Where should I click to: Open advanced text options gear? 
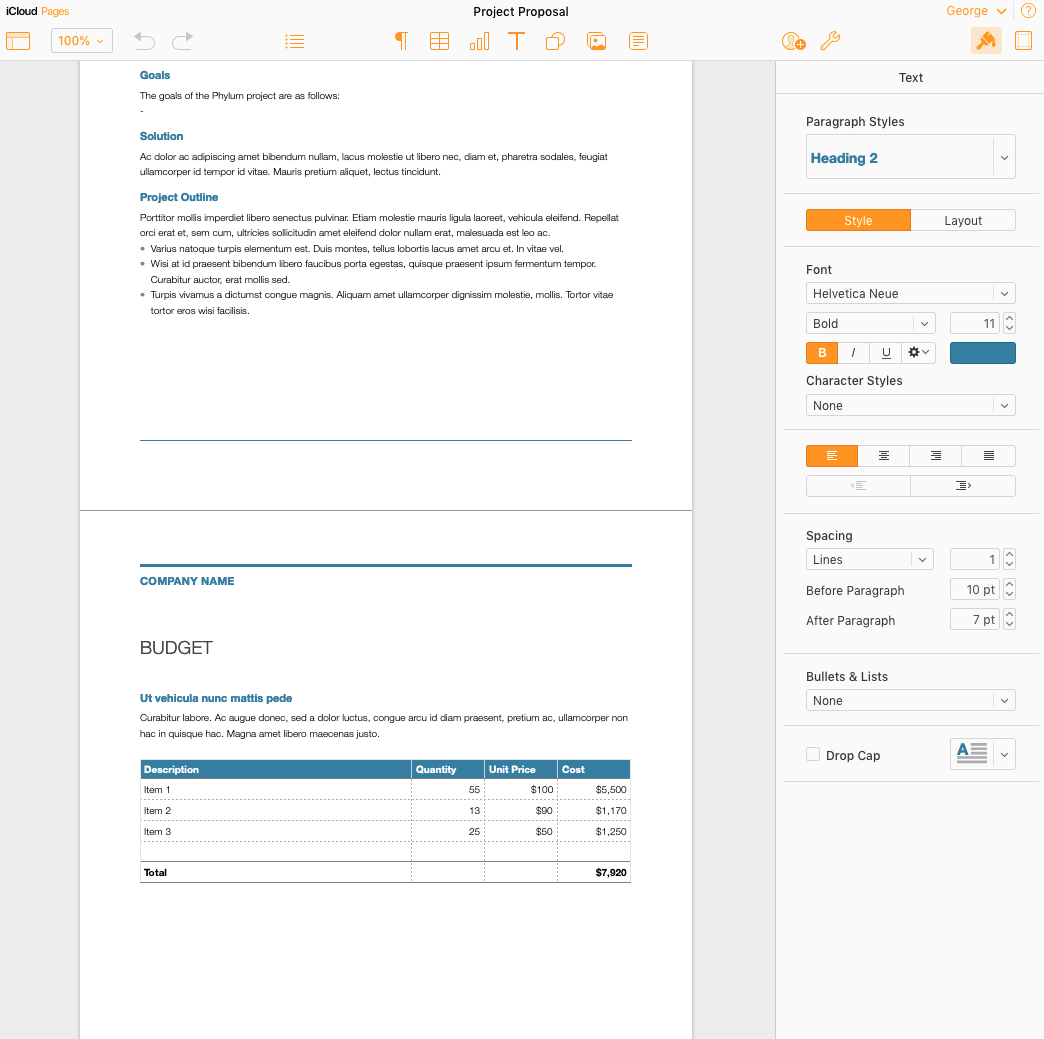918,353
